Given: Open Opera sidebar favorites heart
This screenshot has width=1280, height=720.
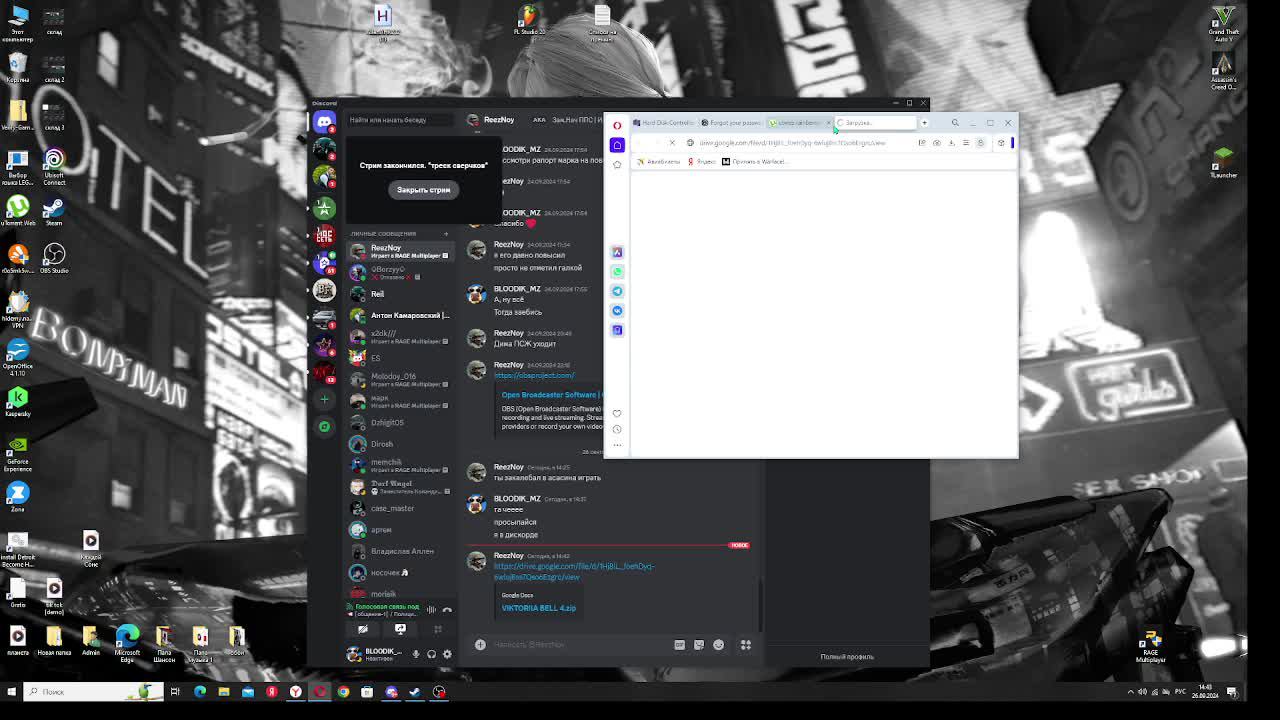Looking at the screenshot, I should (617, 413).
